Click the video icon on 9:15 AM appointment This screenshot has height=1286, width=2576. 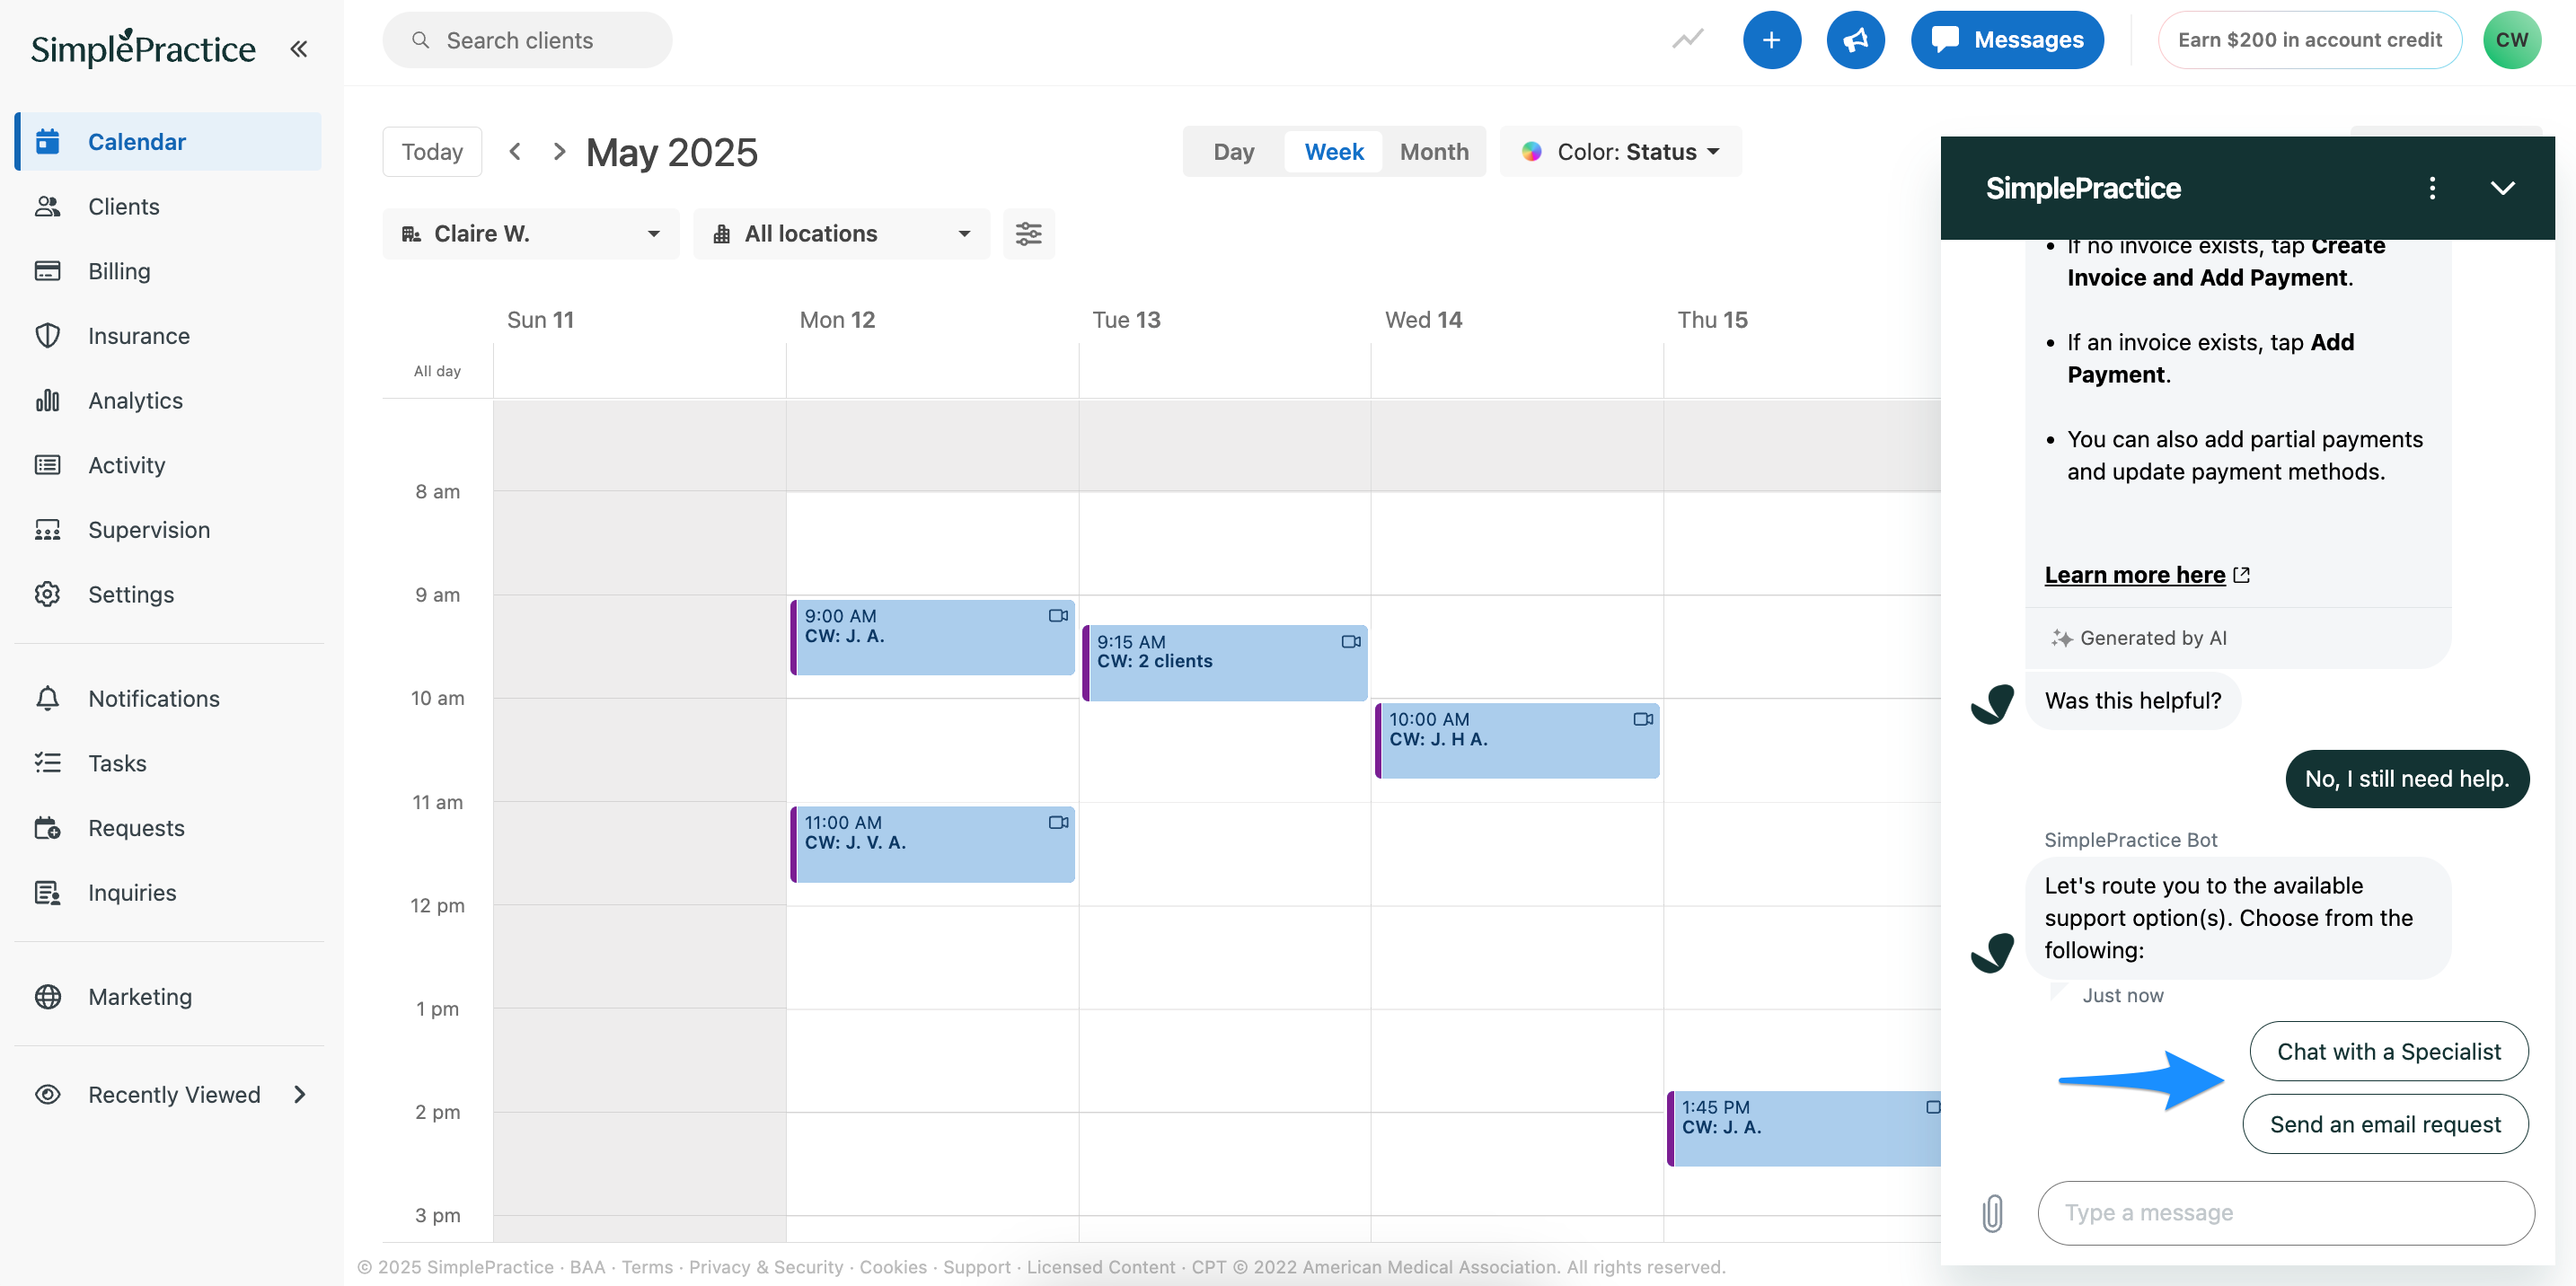tap(1351, 641)
